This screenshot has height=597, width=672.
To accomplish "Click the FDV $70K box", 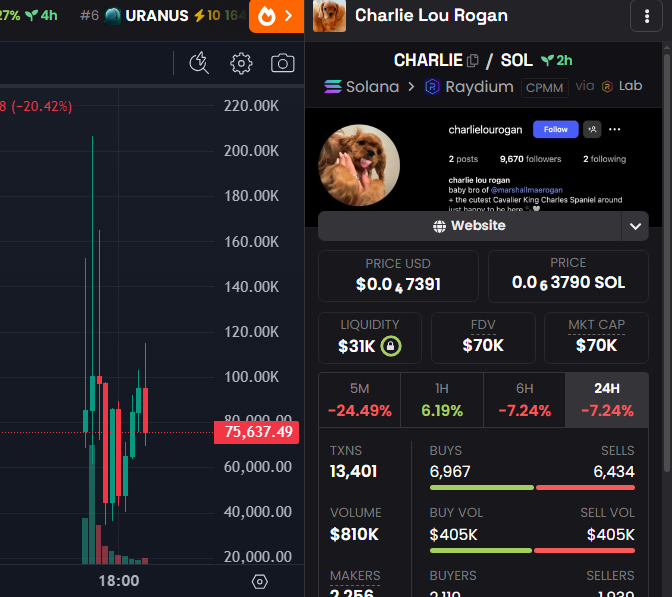I will tap(483, 338).
